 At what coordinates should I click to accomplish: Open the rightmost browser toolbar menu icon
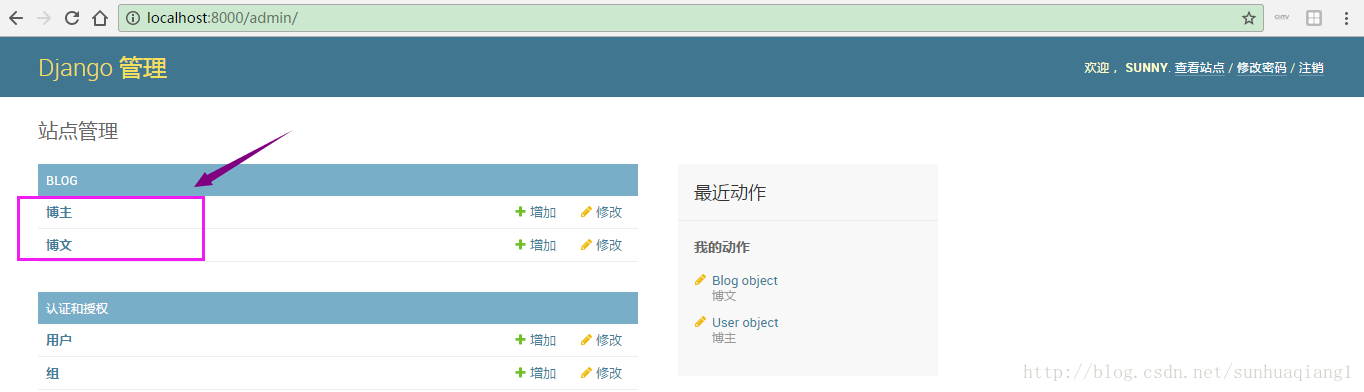1346,18
